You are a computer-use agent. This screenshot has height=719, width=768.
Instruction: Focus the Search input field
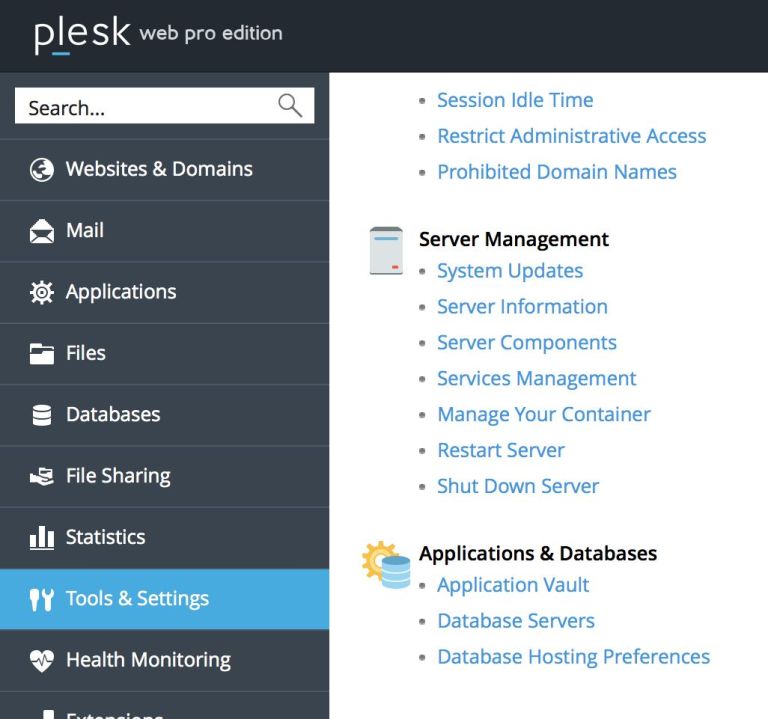[165, 105]
